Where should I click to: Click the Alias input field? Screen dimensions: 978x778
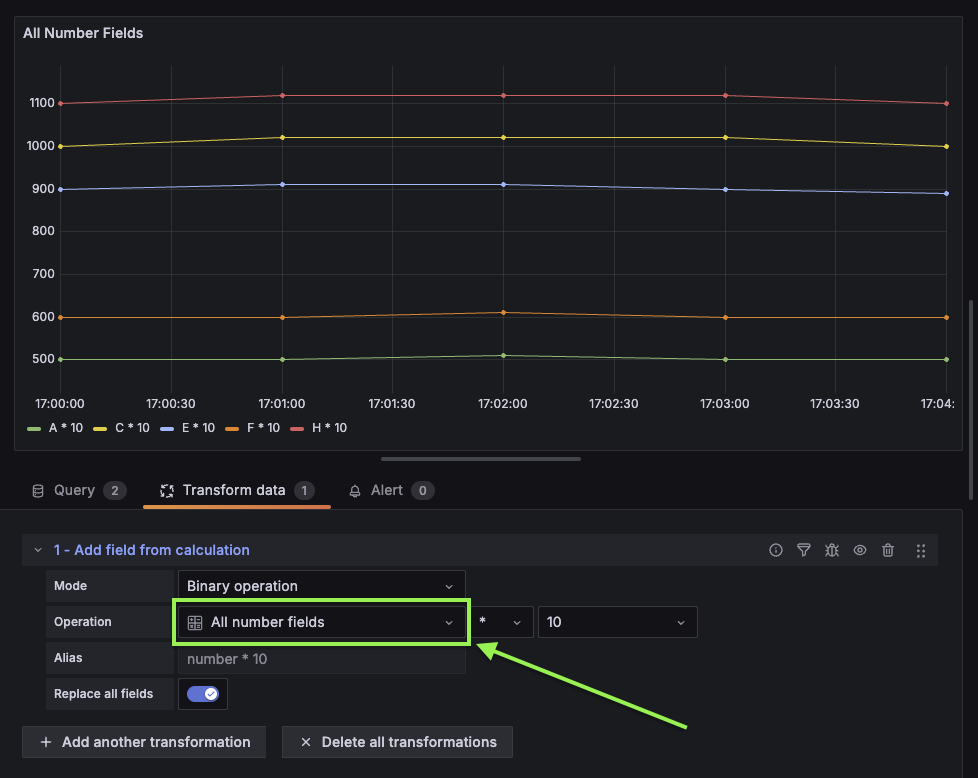(321, 659)
